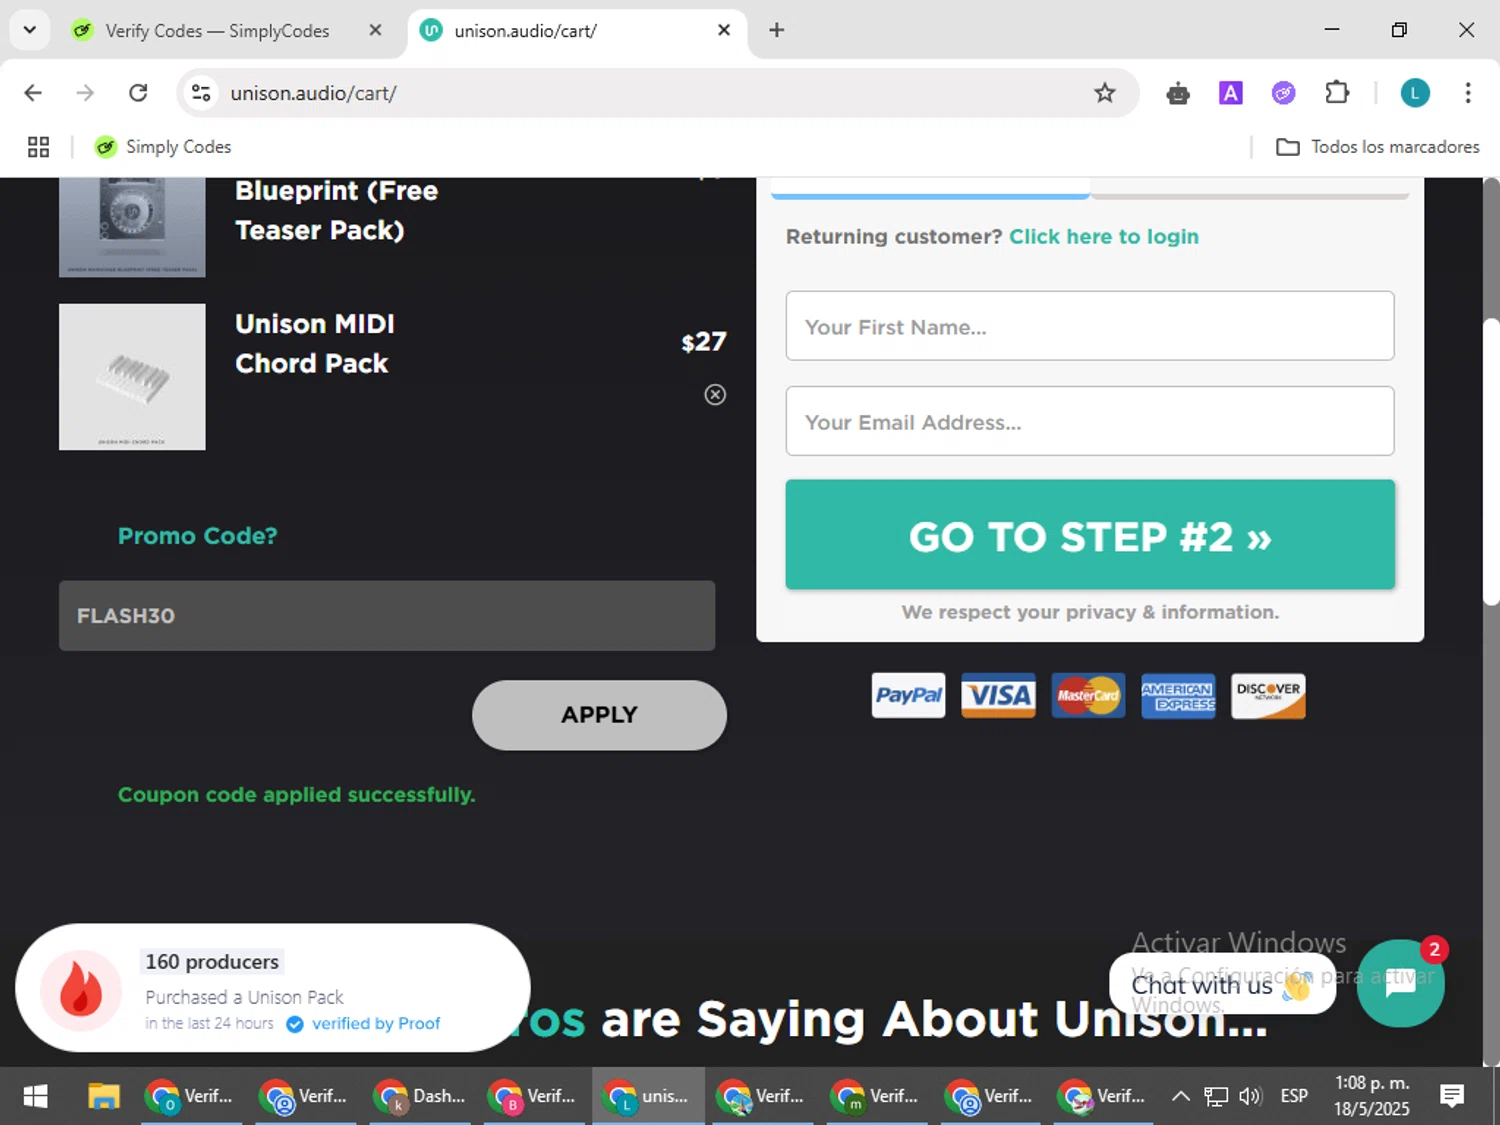Image resolution: width=1500 pixels, height=1125 pixels.
Task: Click the page vertical scrollbar thumb
Action: (x=1491, y=461)
